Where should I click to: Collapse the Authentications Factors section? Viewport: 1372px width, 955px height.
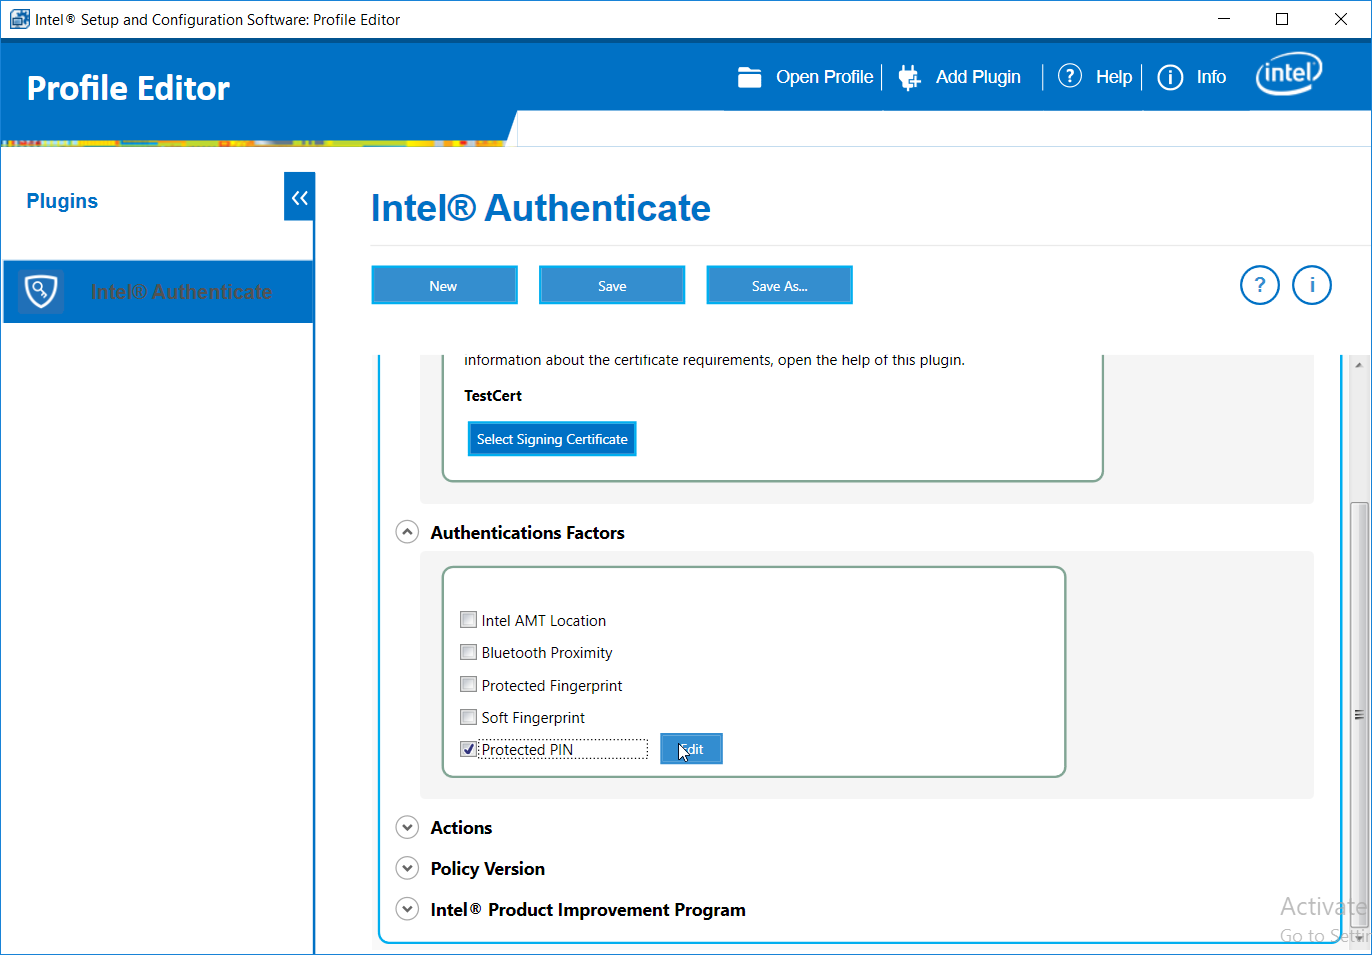407,532
